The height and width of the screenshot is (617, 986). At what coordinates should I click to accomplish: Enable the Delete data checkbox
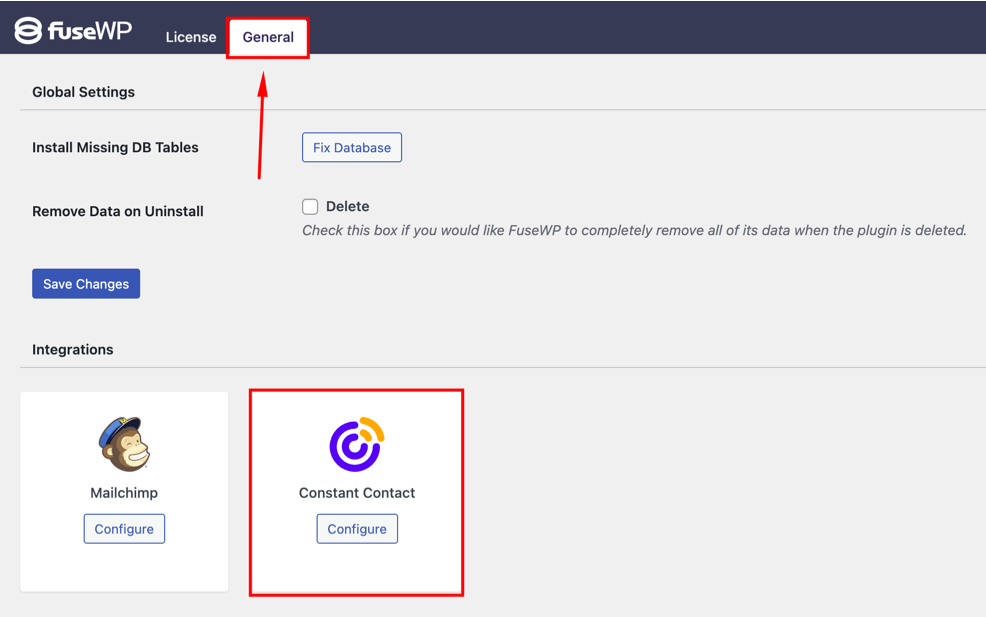coord(310,207)
